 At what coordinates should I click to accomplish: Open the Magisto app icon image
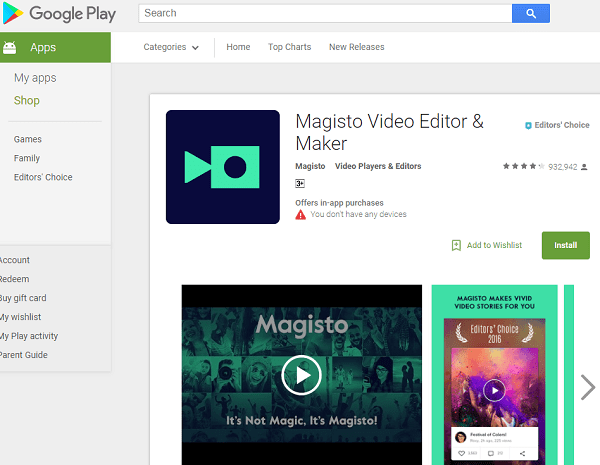[223, 167]
